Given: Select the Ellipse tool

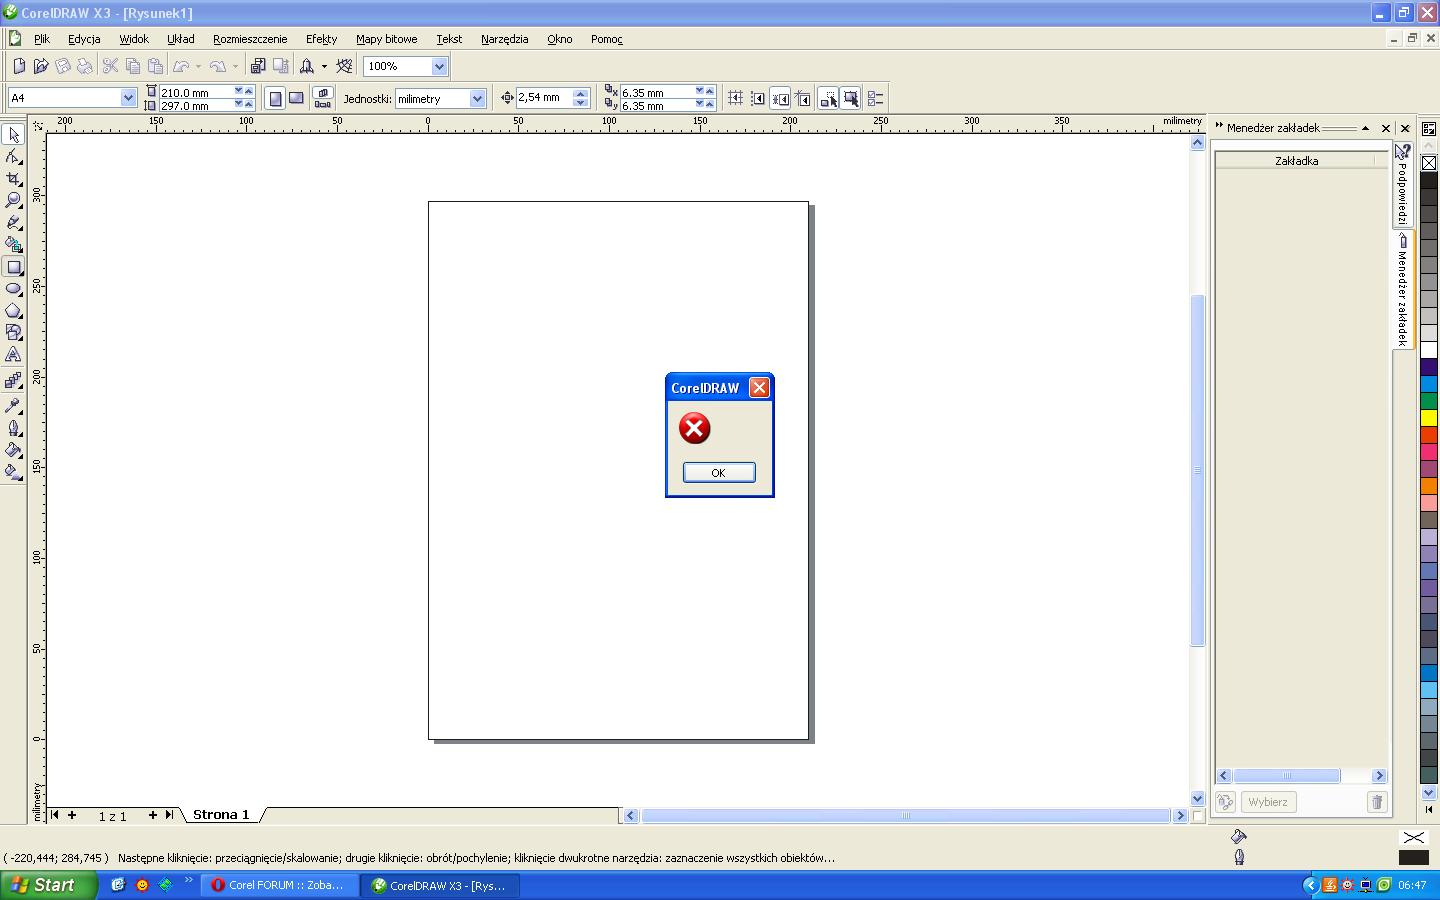Looking at the screenshot, I should (13, 289).
